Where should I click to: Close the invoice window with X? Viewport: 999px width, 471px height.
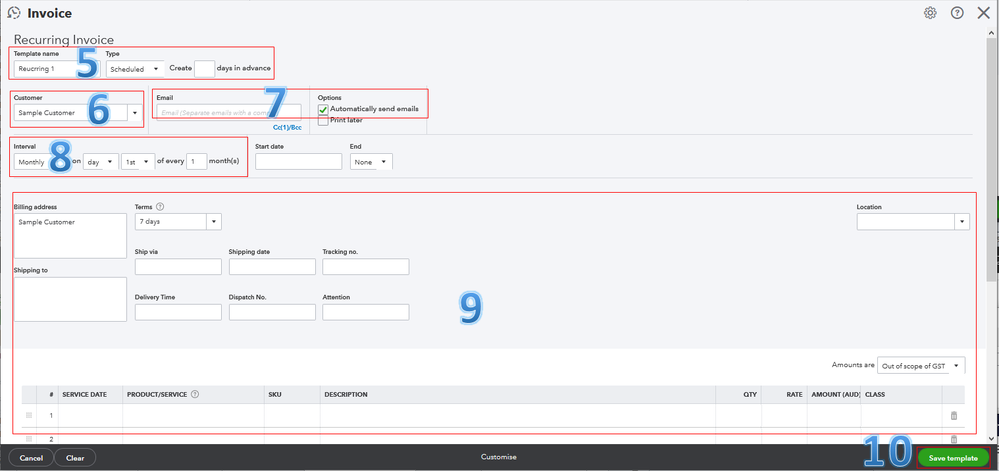click(984, 13)
